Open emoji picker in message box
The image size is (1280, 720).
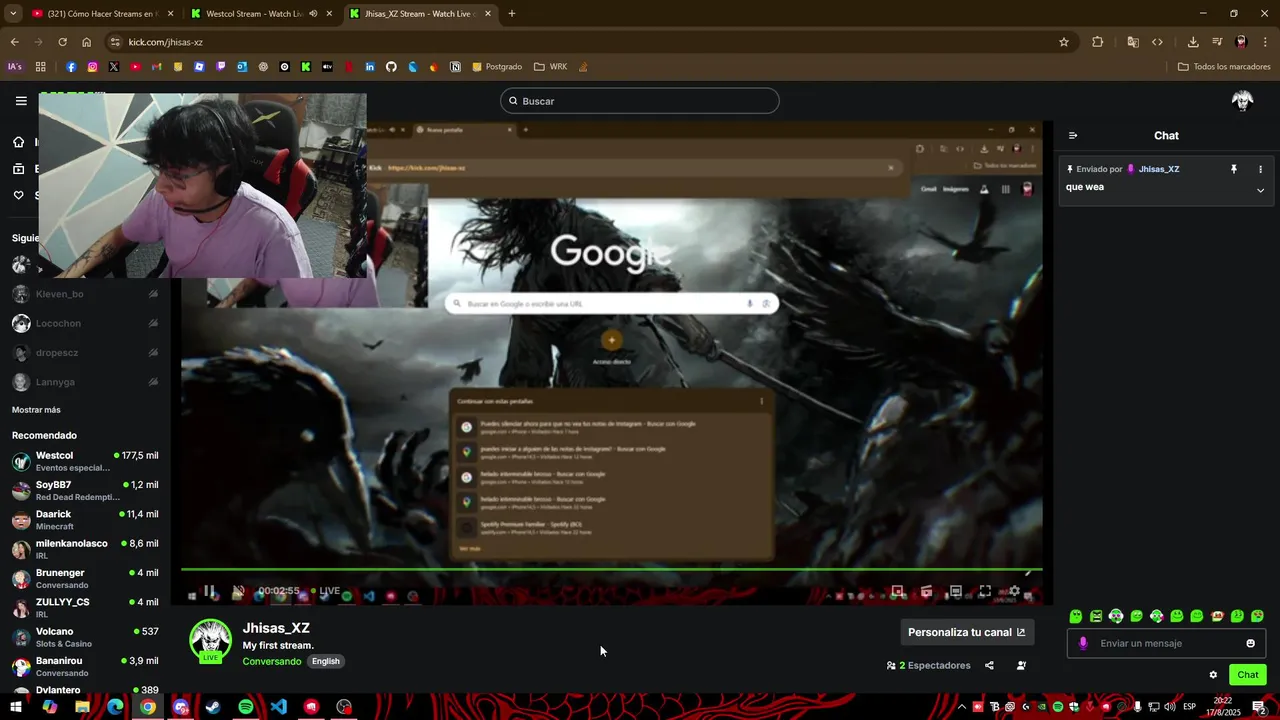click(x=1250, y=643)
